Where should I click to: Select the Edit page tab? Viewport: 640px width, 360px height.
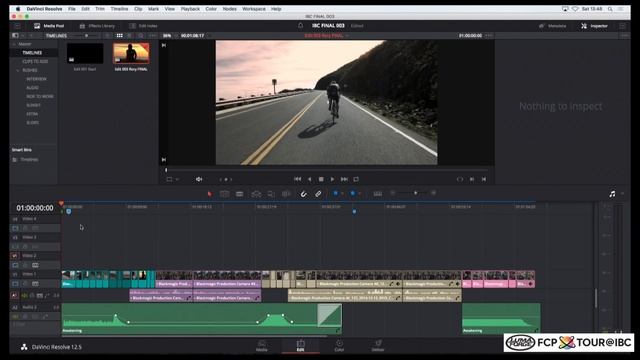point(300,346)
